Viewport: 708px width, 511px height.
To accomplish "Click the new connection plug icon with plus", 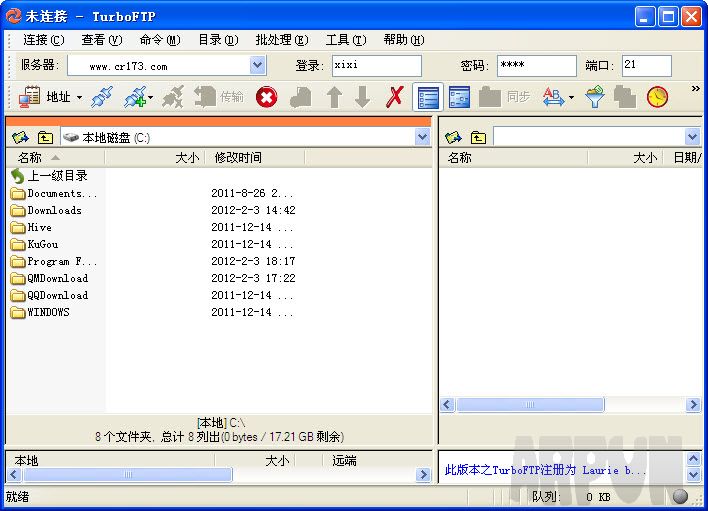I will click(135, 97).
